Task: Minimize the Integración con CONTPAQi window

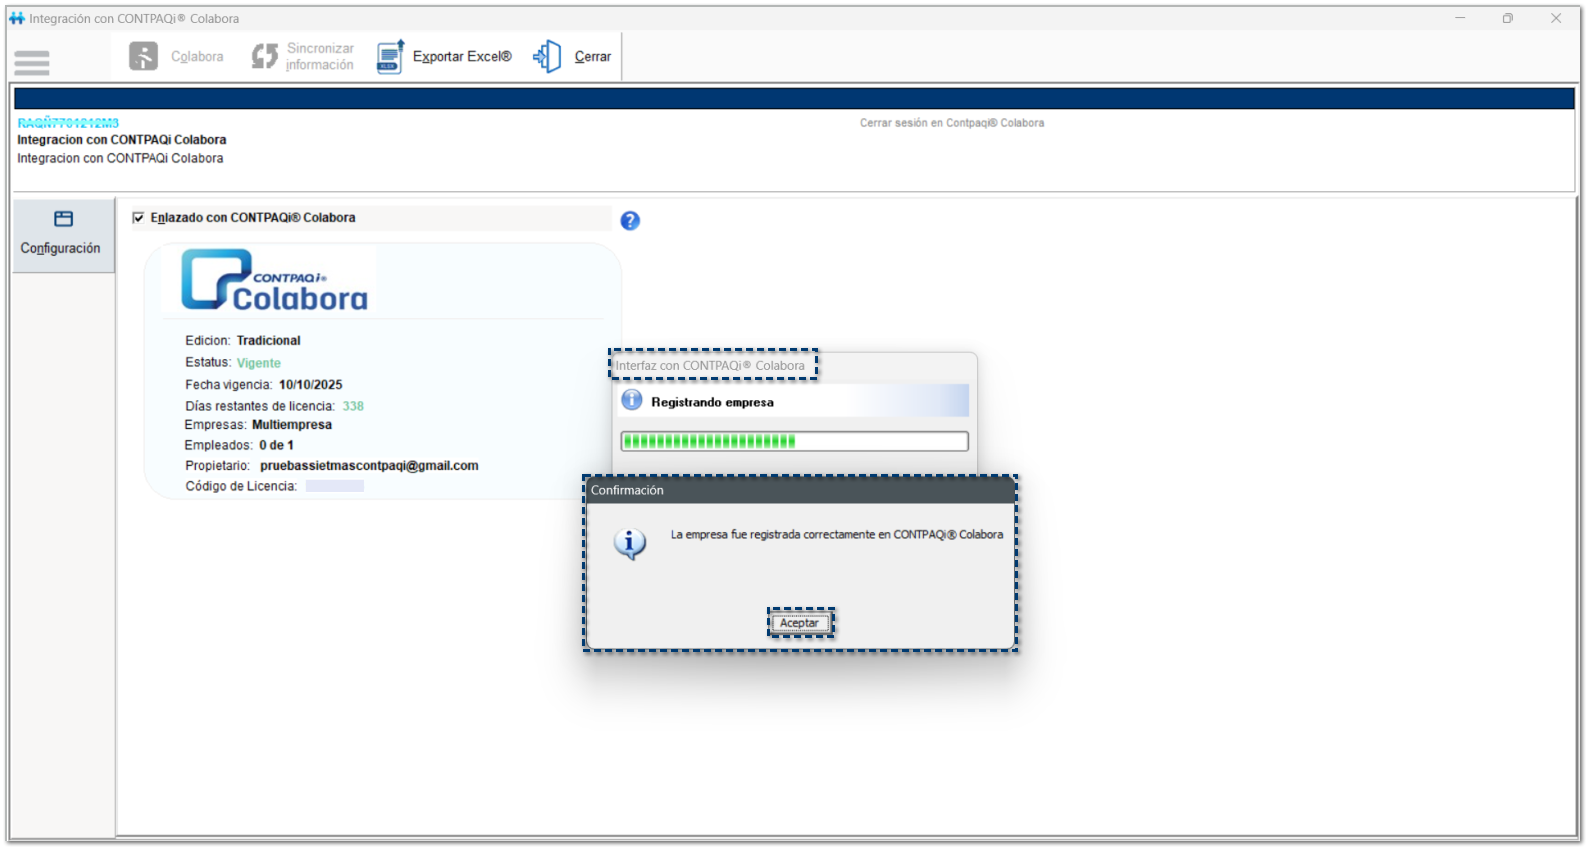Action: (1460, 18)
